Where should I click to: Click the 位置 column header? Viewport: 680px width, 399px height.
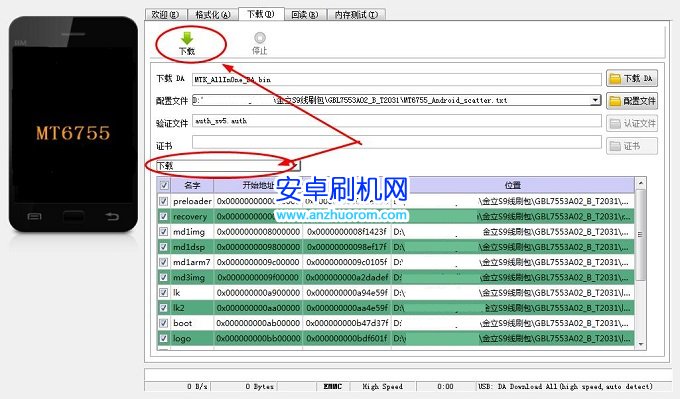coord(513,185)
